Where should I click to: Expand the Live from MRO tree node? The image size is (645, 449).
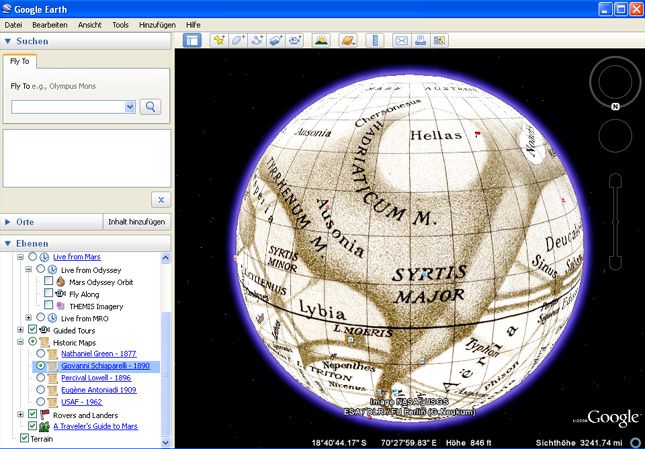tap(28, 318)
